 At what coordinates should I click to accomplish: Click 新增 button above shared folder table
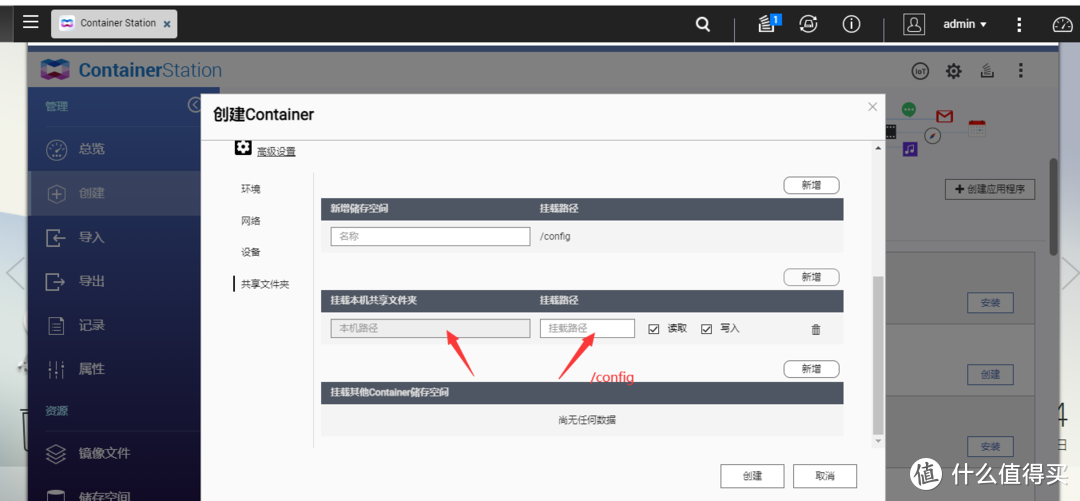[x=810, y=277]
